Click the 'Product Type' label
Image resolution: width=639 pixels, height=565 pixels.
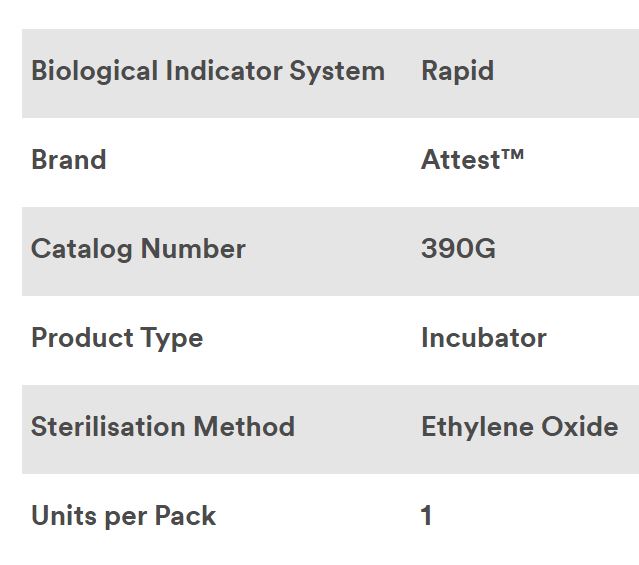[x=117, y=338]
